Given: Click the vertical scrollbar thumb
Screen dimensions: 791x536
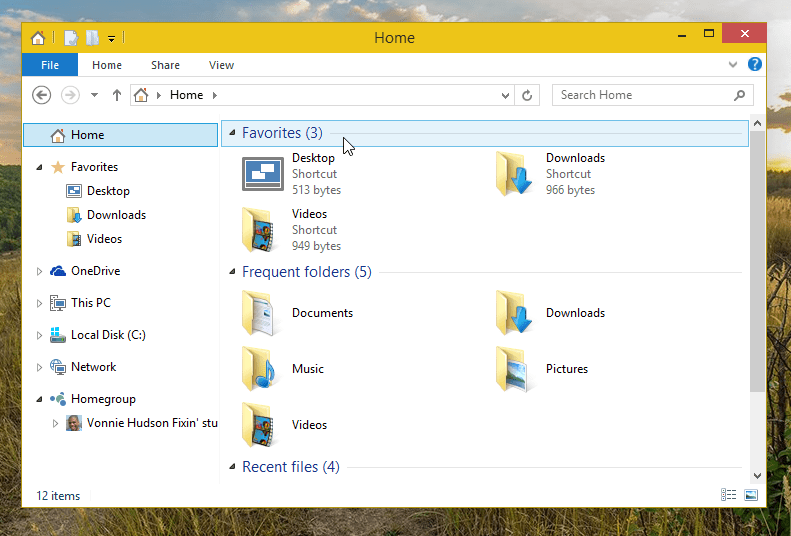Looking at the screenshot, I should click(x=757, y=261).
